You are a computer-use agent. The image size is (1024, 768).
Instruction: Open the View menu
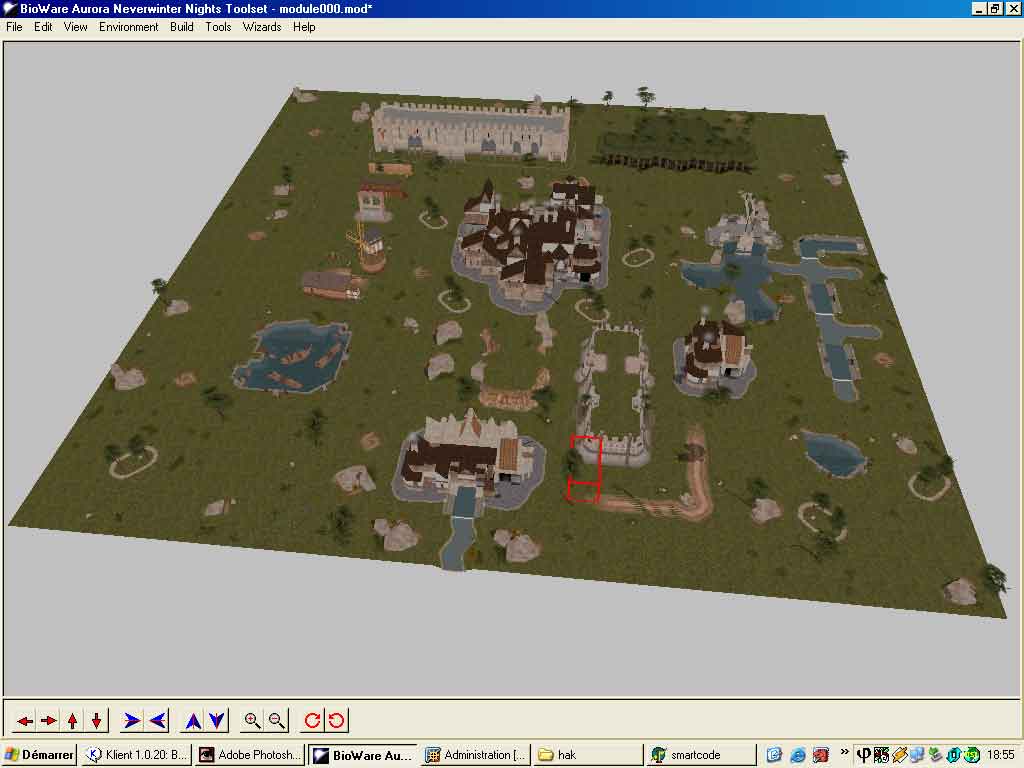(75, 27)
